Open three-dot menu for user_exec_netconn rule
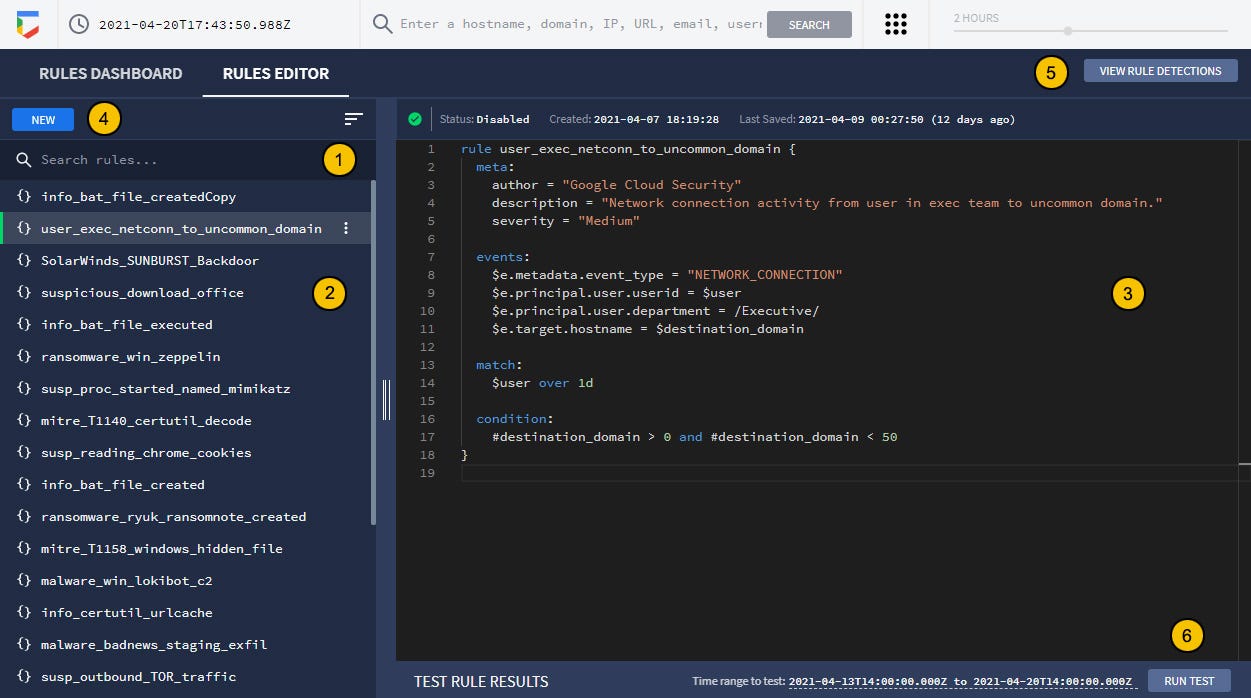 346,228
